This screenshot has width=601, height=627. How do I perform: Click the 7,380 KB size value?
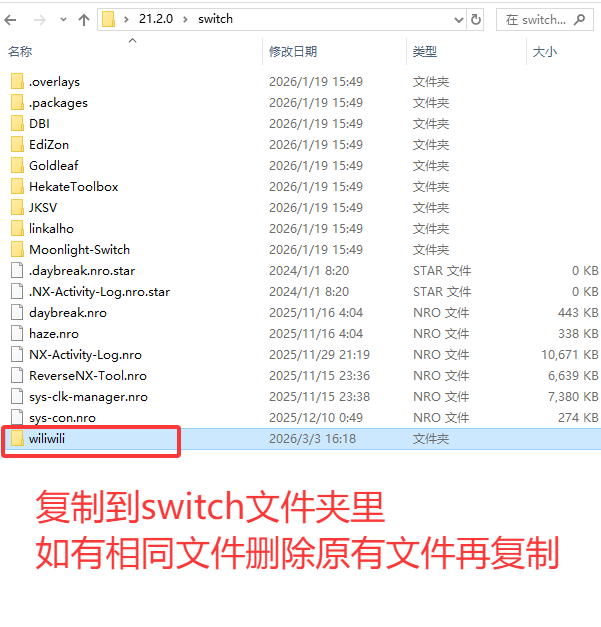click(x=573, y=397)
